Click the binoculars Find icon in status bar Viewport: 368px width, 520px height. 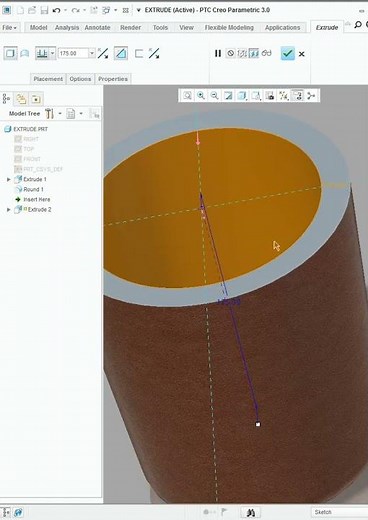(x=250, y=512)
